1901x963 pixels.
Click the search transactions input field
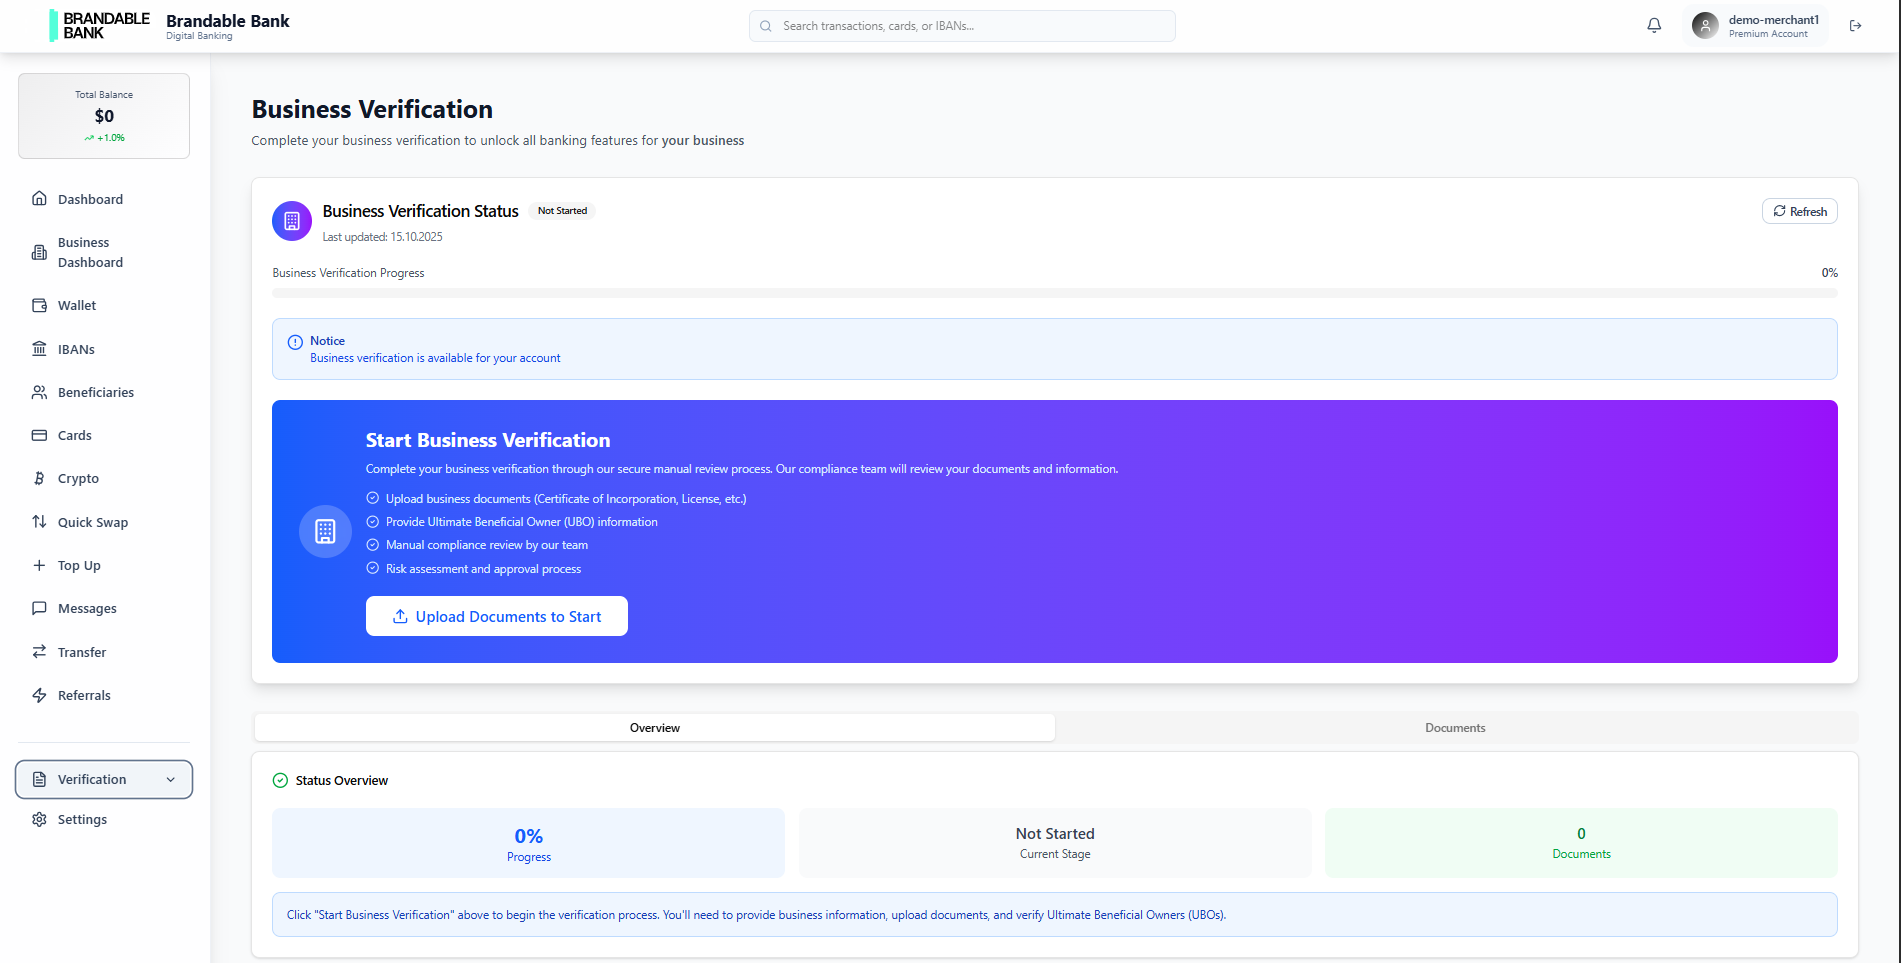coord(960,26)
